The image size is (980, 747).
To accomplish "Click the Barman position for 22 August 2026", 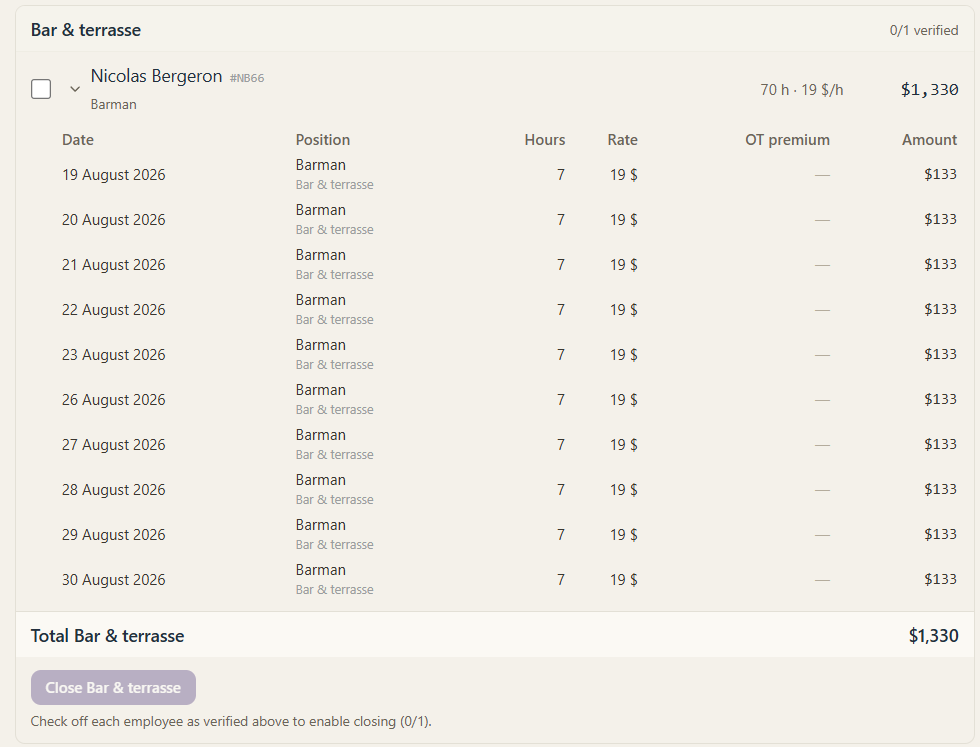I will coord(321,300).
